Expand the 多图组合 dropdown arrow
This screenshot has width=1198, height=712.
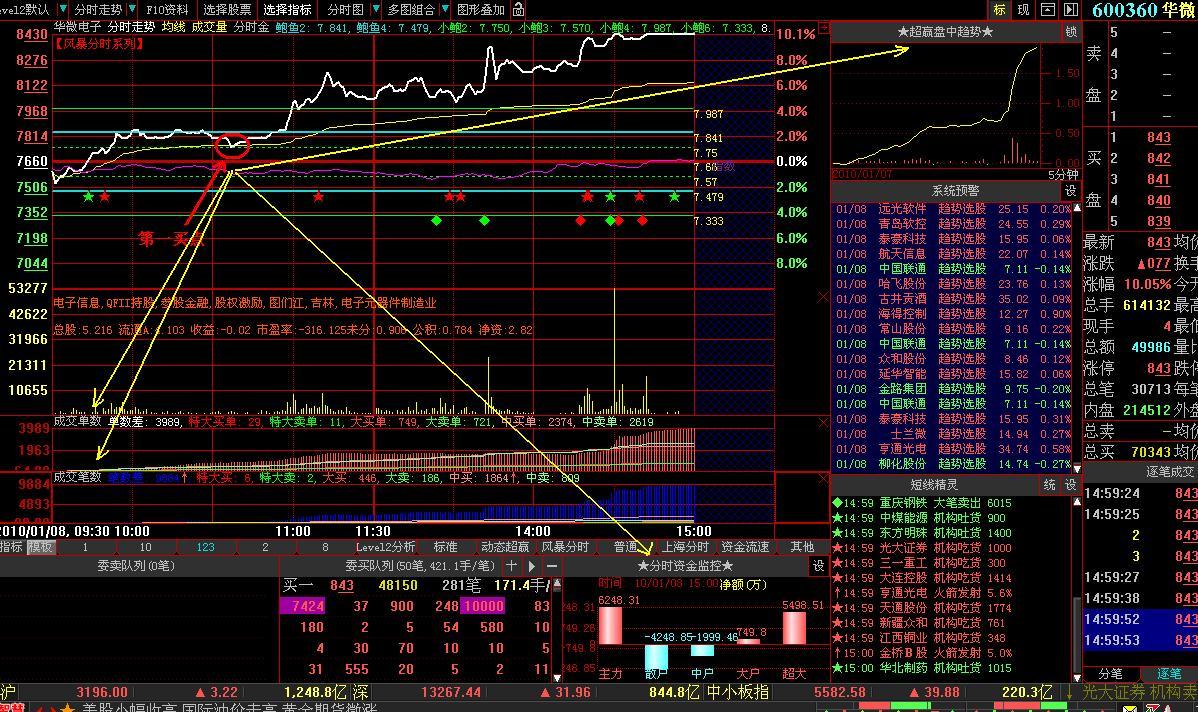click(443, 10)
